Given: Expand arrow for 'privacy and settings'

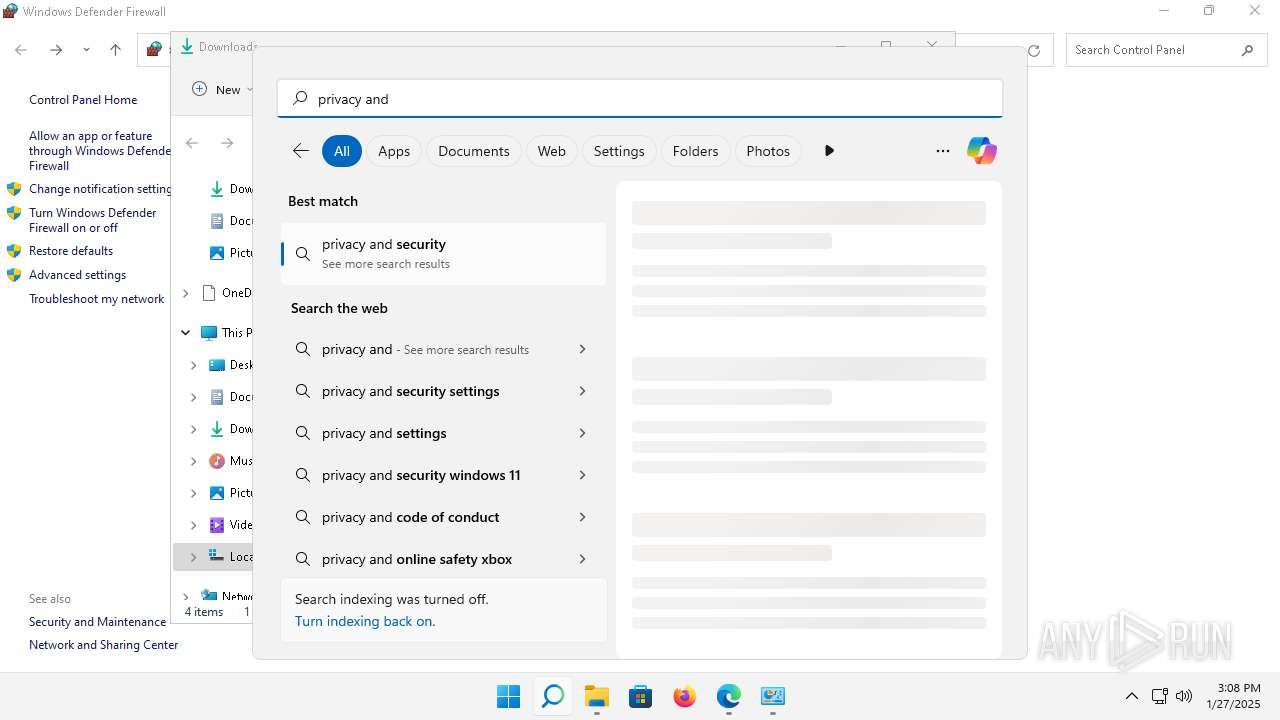Looking at the screenshot, I should coord(582,433).
